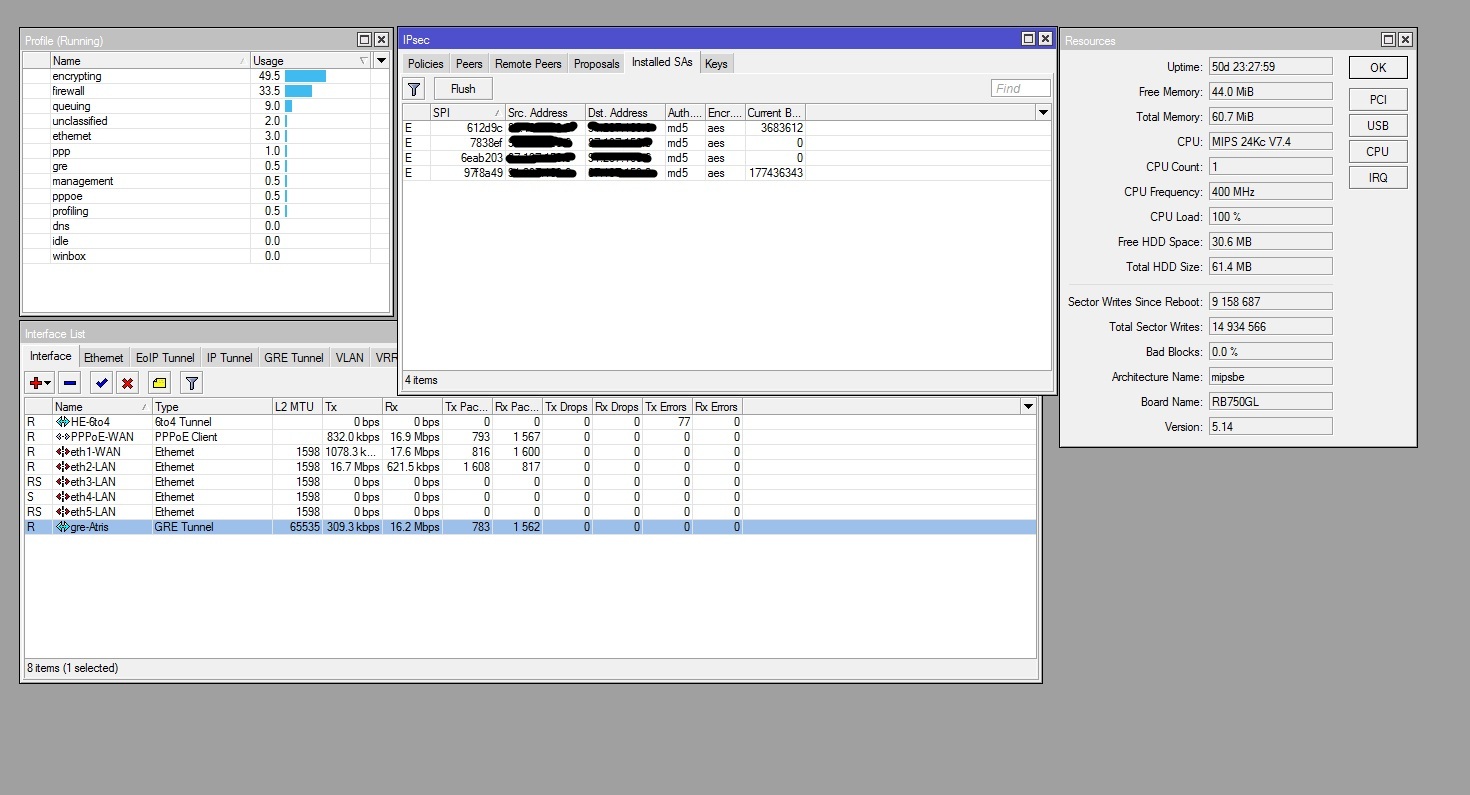This screenshot has height=795, width=1470.
Task: Click the filter funnel in Interface List
Action: click(190, 382)
